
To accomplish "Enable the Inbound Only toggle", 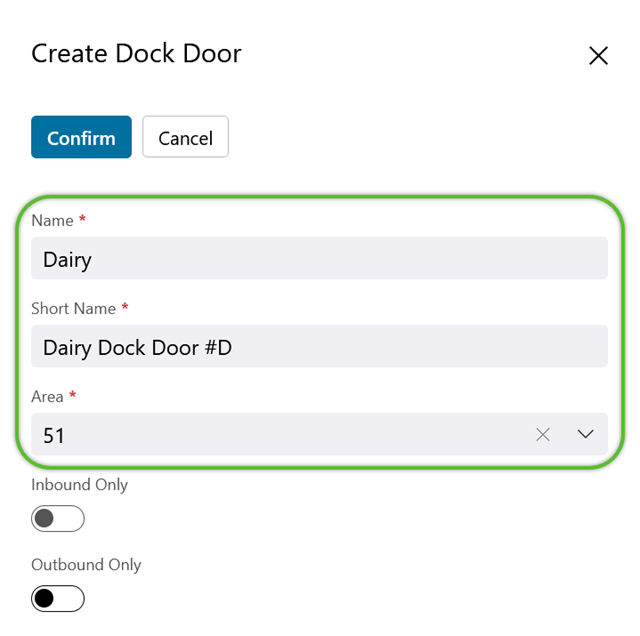I will [58, 519].
